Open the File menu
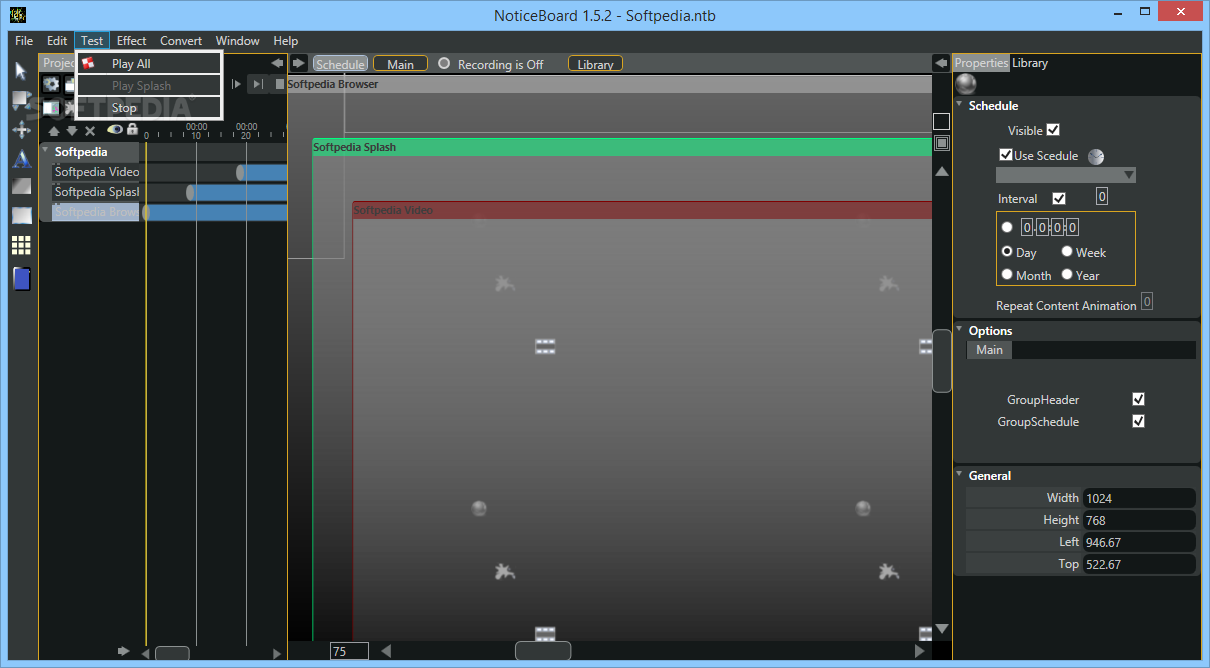 tap(25, 41)
